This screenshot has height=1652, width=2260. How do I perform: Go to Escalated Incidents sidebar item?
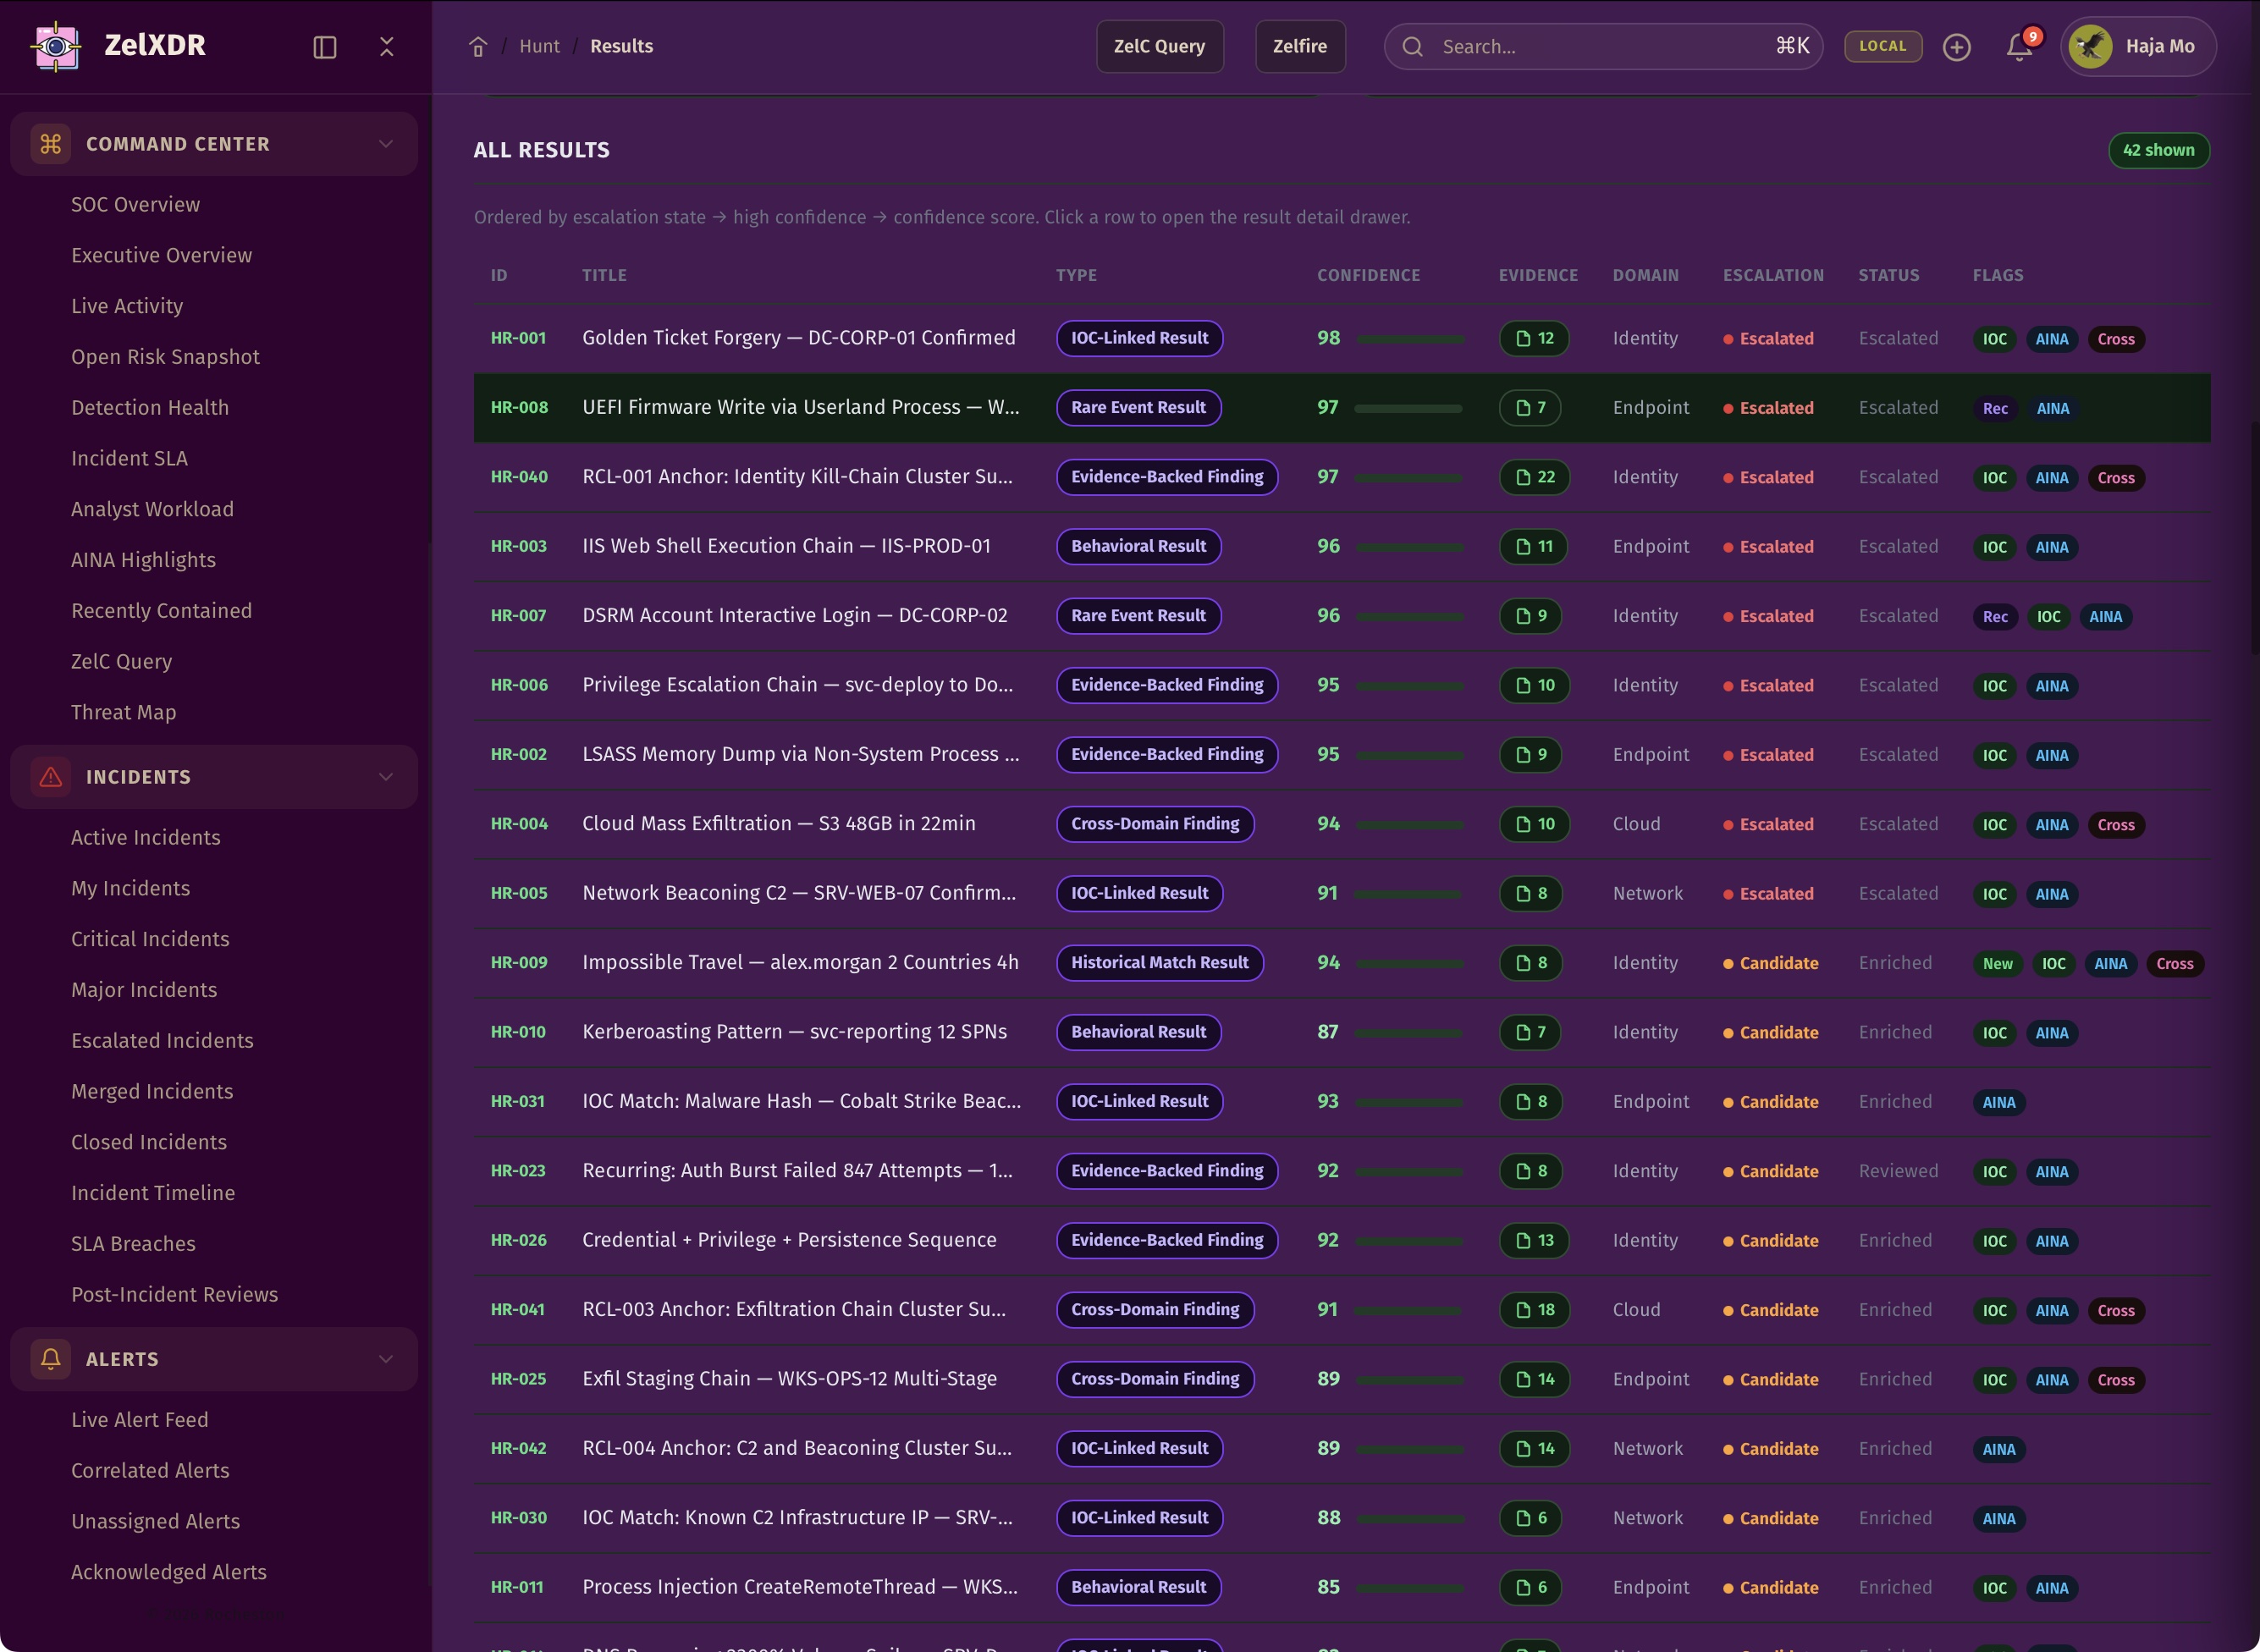162,1040
